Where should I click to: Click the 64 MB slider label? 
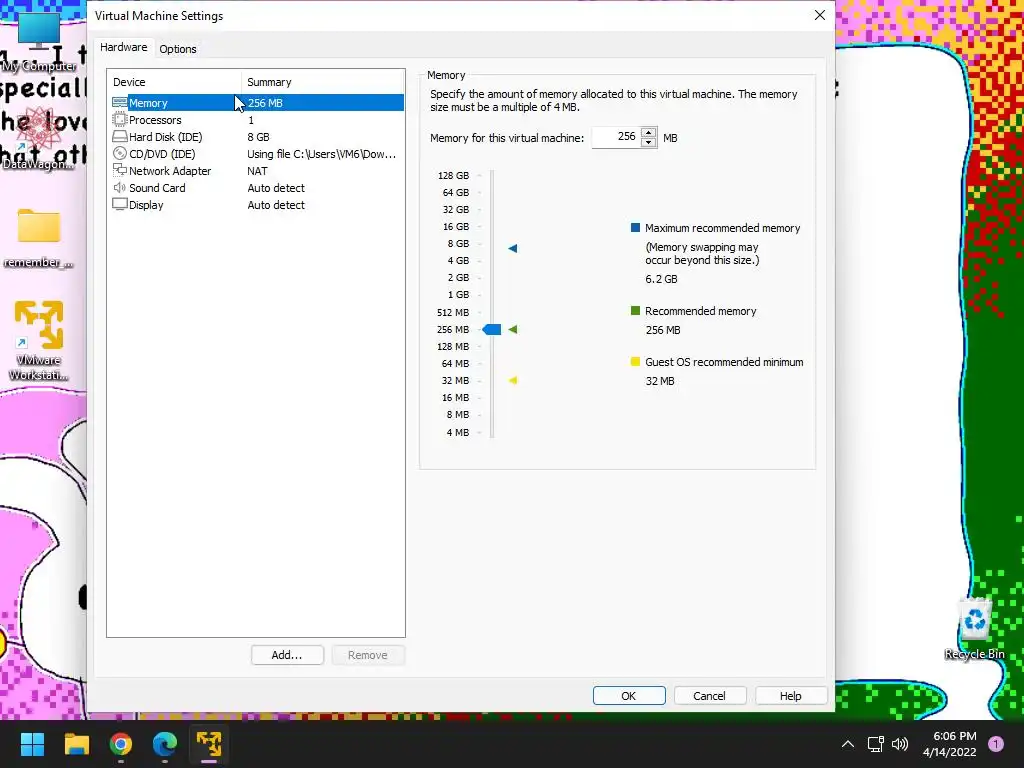click(x=455, y=363)
